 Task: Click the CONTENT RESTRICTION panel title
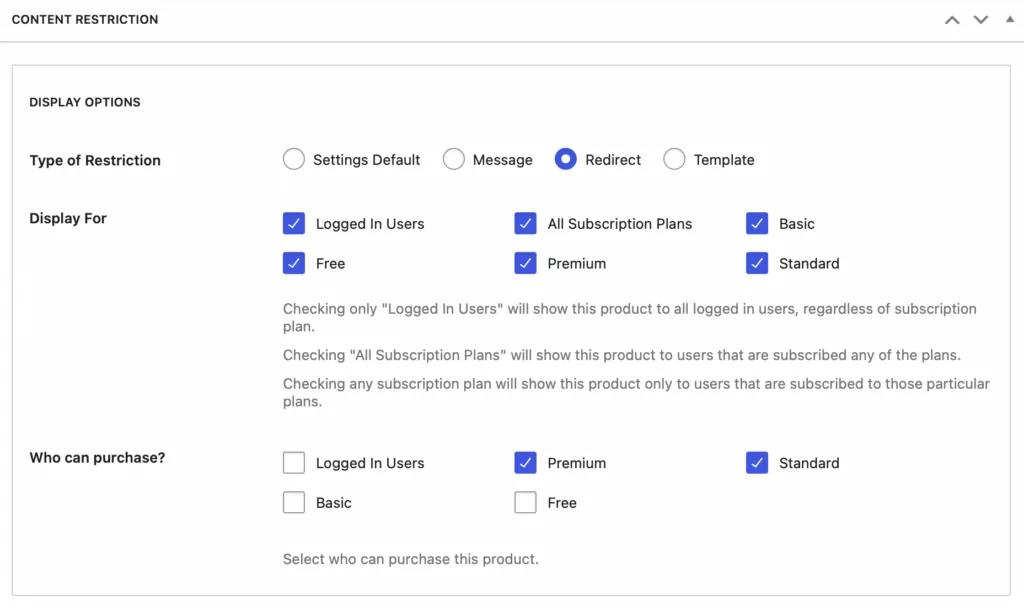85,20
